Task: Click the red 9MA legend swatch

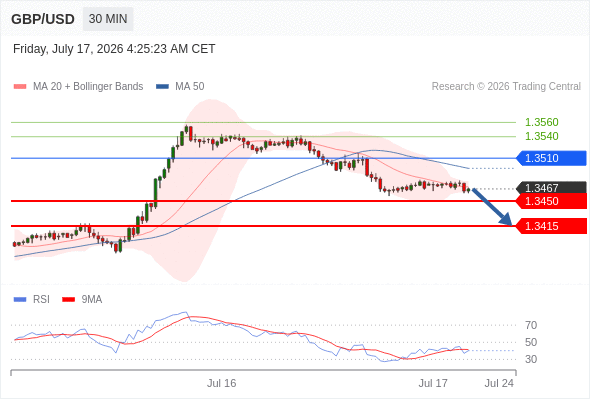Action: [x=68, y=300]
